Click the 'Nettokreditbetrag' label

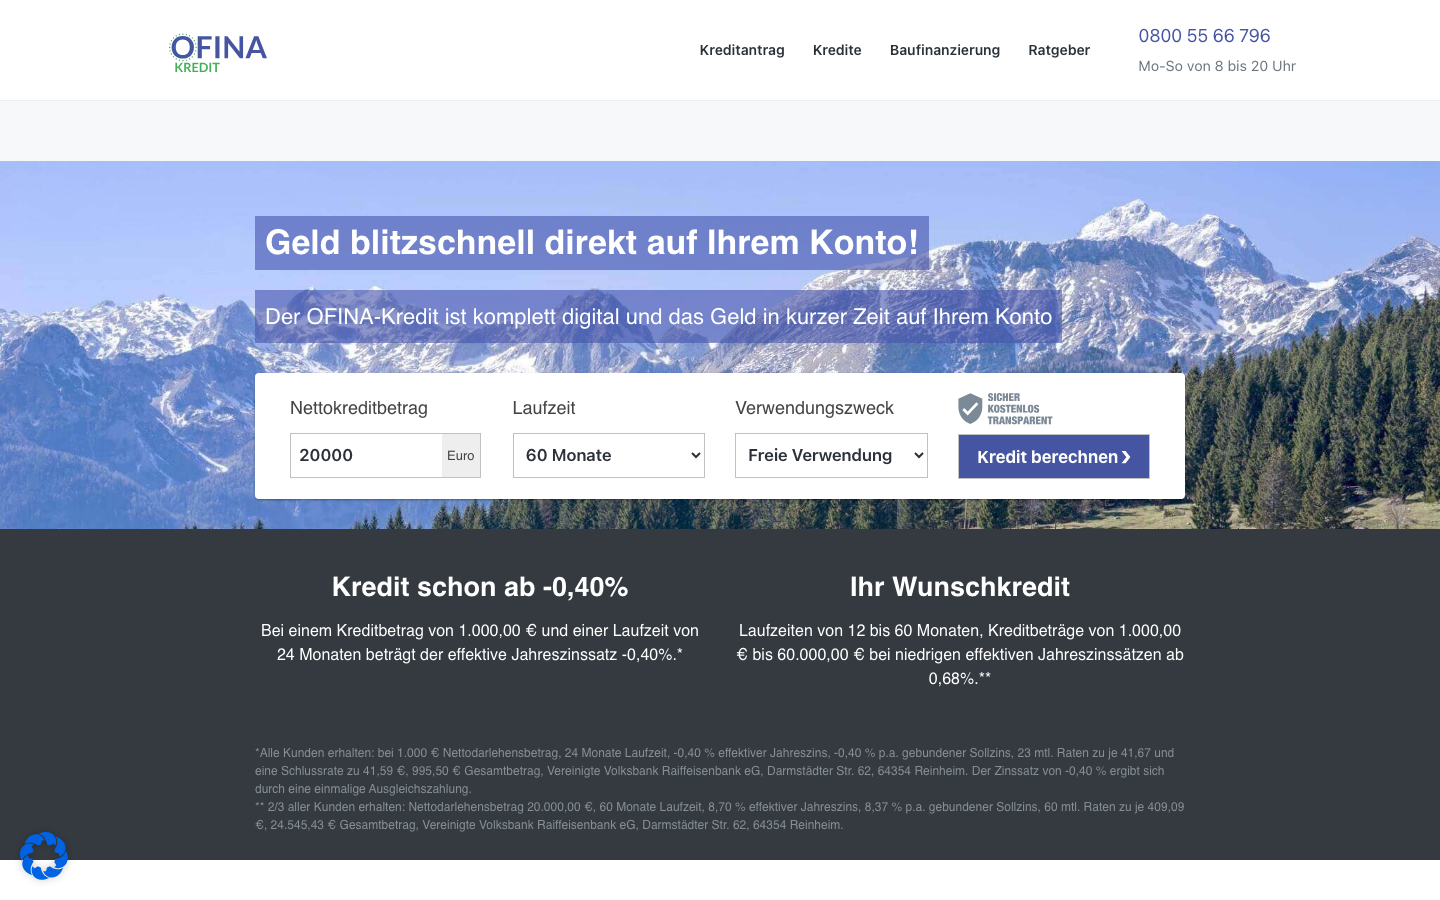pyautogui.click(x=359, y=408)
